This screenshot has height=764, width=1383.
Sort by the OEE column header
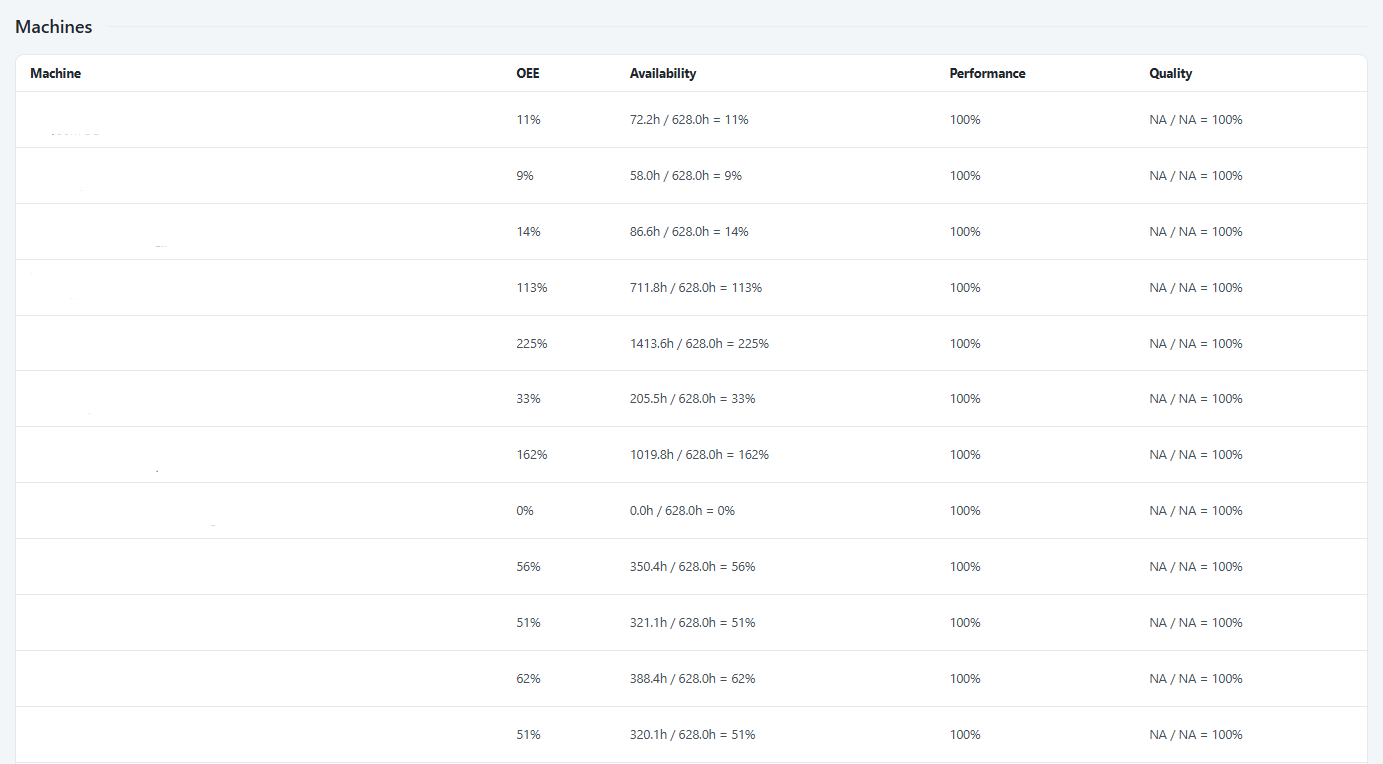528,74
